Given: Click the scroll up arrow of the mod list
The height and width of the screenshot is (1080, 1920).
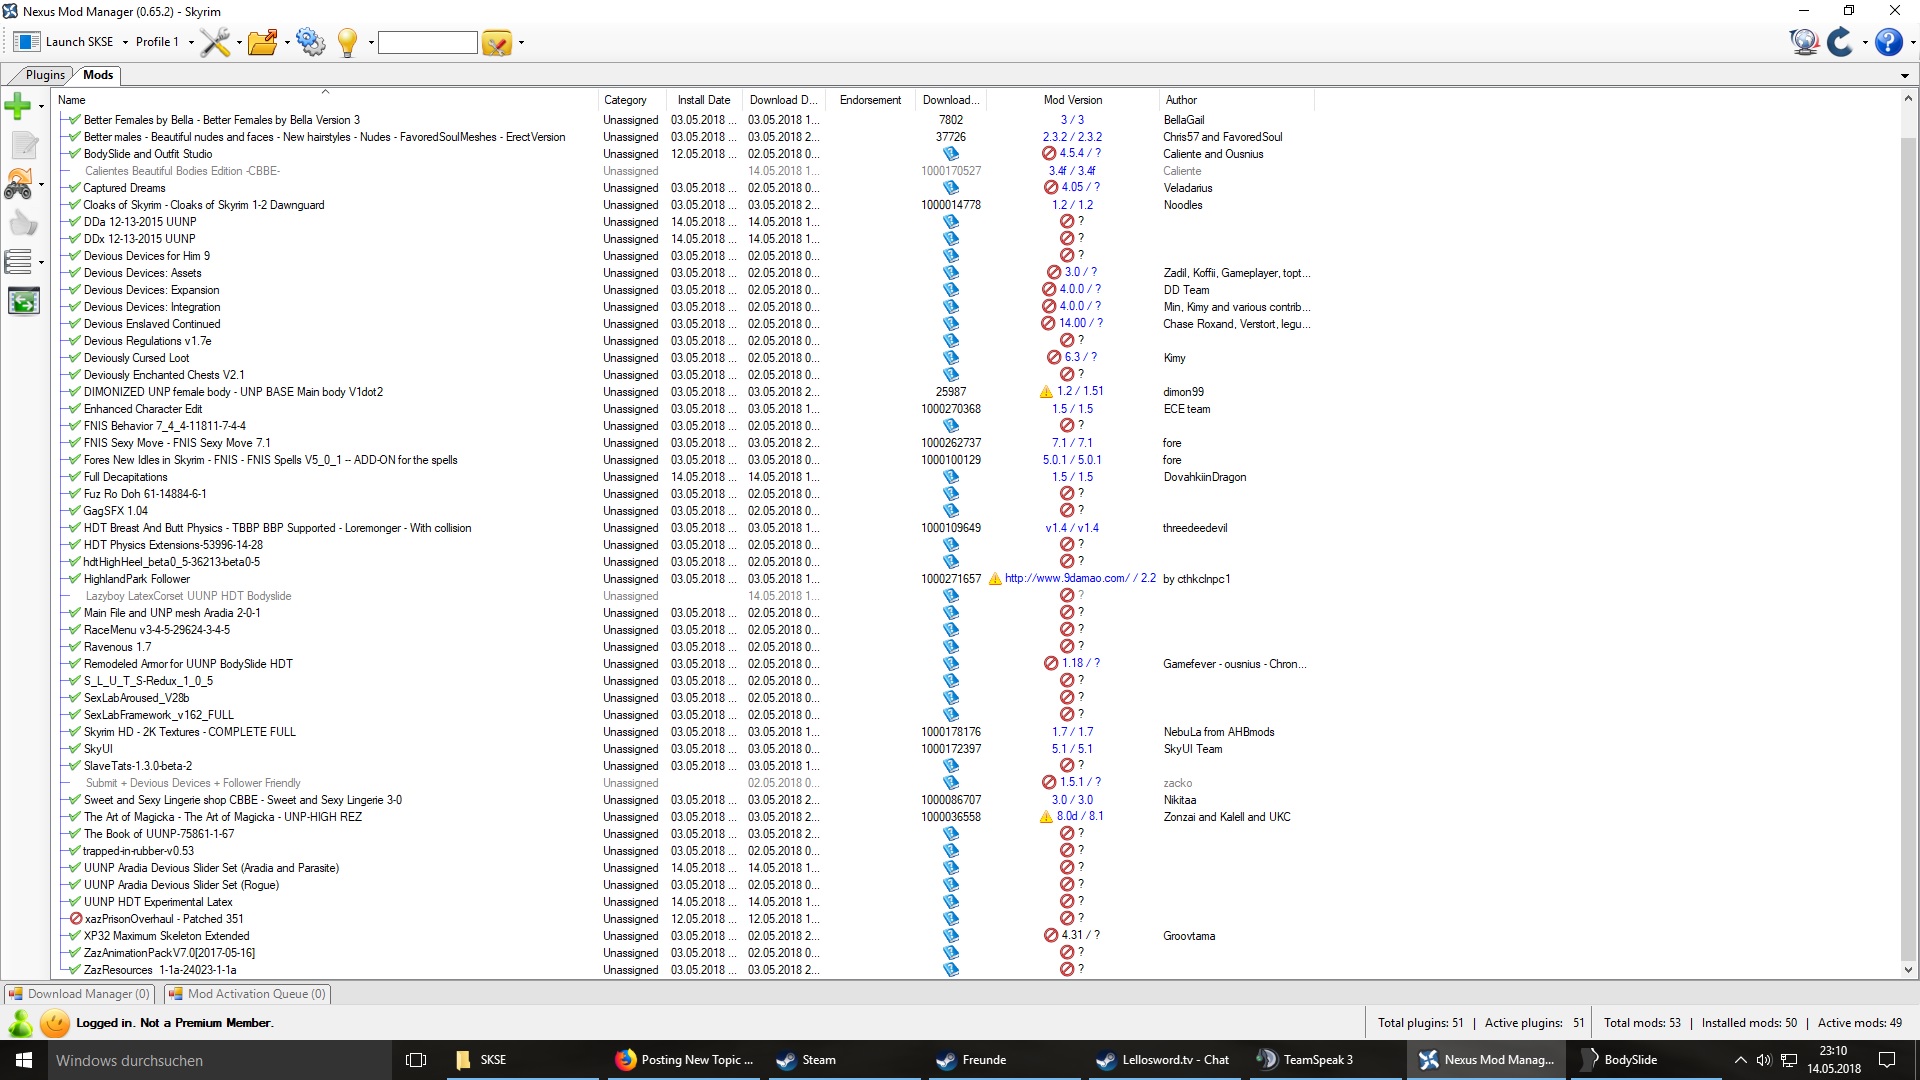Looking at the screenshot, I should coord(1908,99).
